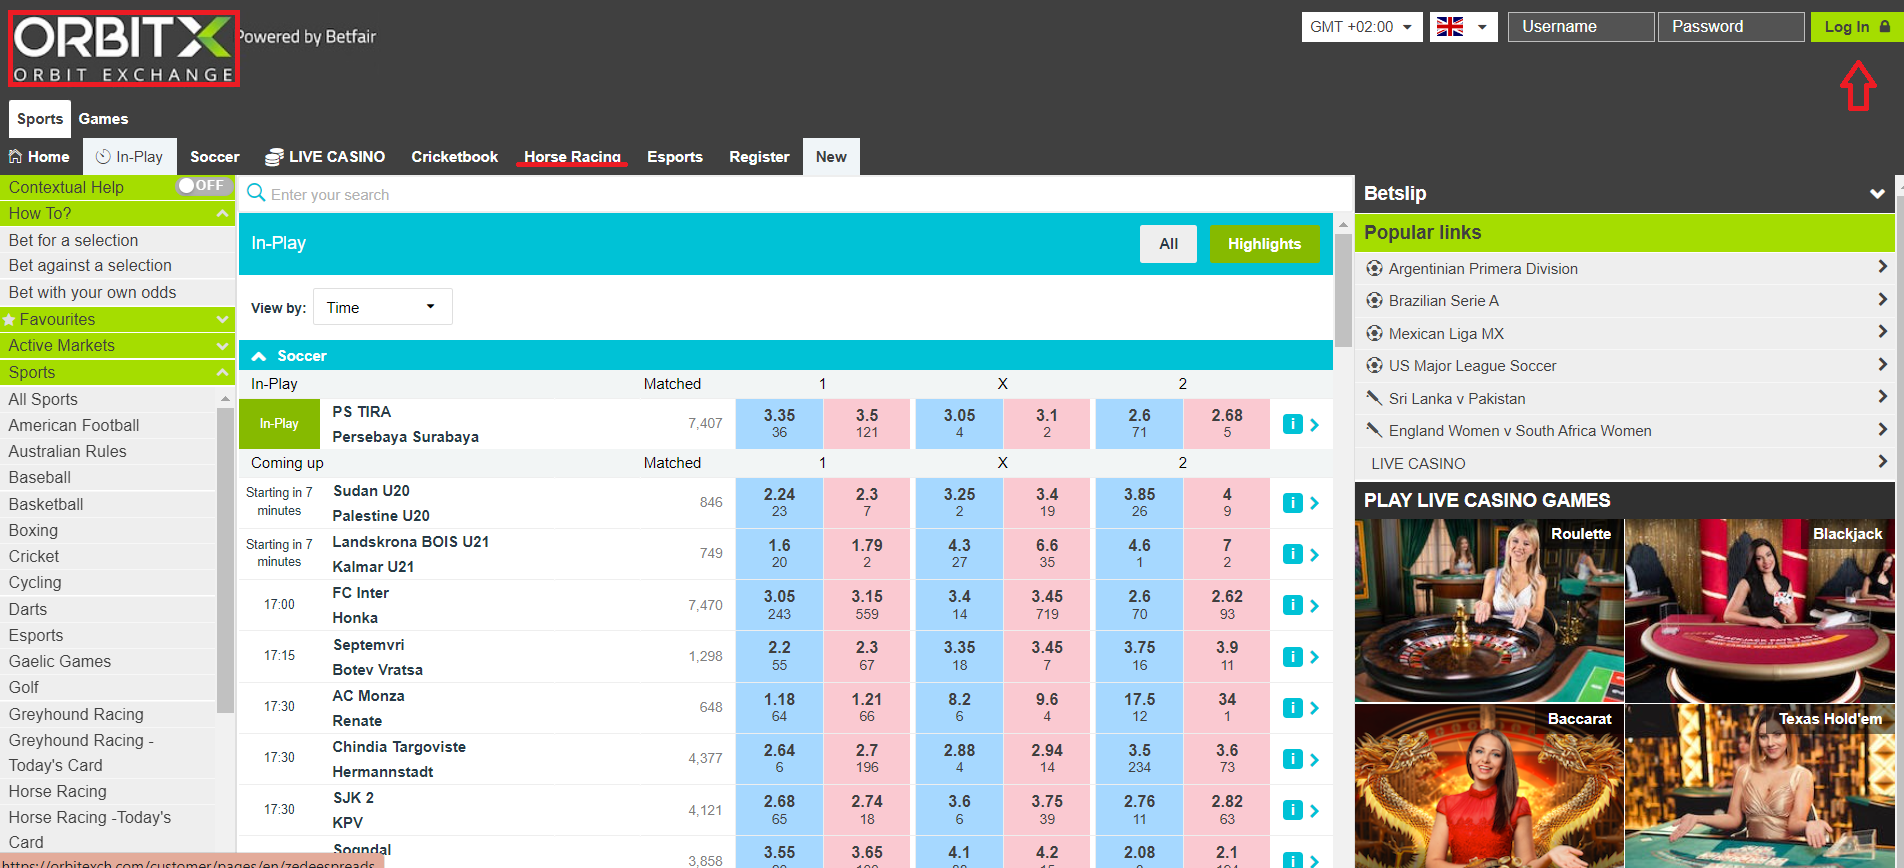Click cricket icon for England Women v South Africa Women
This screenshot has width=1904, height=868.
coord(1374,430)
